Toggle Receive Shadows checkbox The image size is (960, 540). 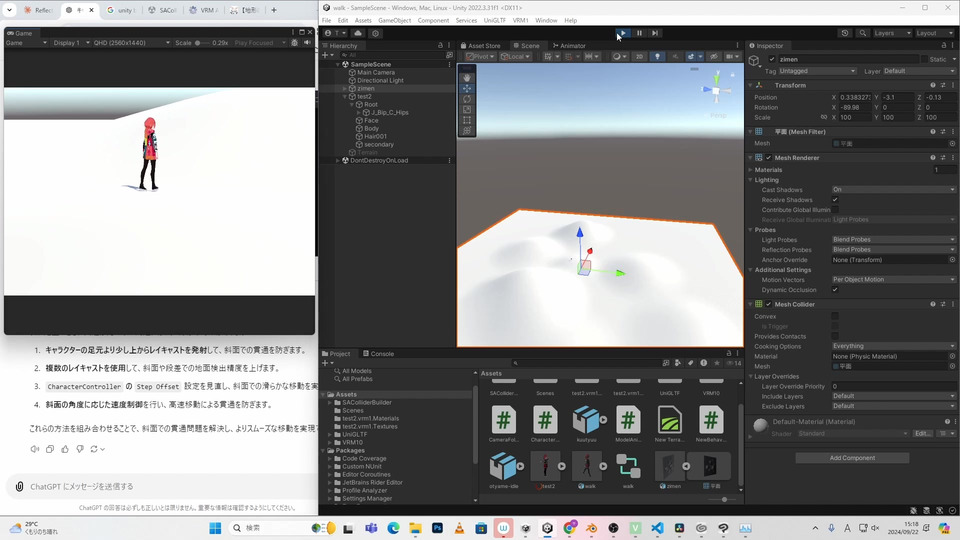[835, 200]
